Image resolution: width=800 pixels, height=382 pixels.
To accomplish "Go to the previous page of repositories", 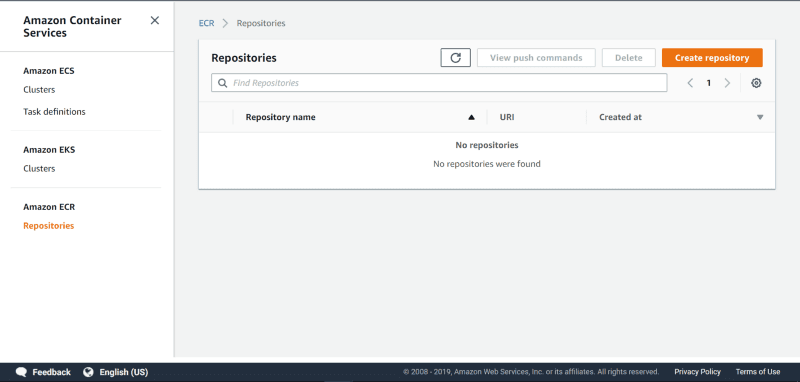I will click(690, 83).
